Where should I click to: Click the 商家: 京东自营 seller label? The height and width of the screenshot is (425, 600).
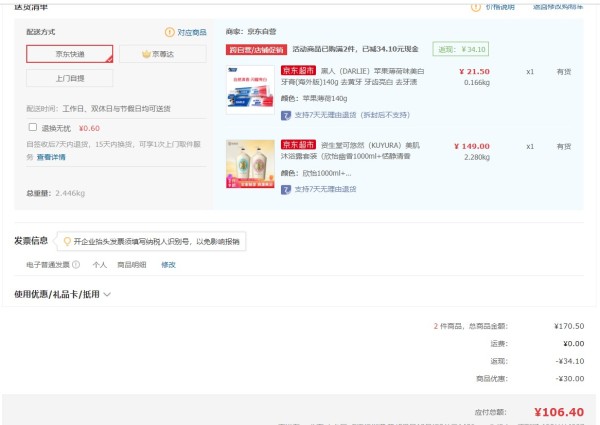251,31
